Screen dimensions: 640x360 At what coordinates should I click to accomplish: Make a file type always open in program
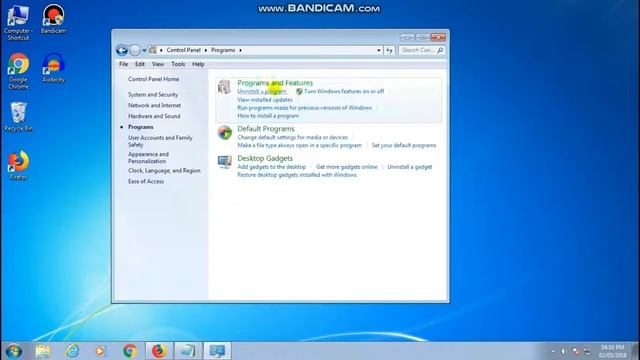(x=299, y=146)
